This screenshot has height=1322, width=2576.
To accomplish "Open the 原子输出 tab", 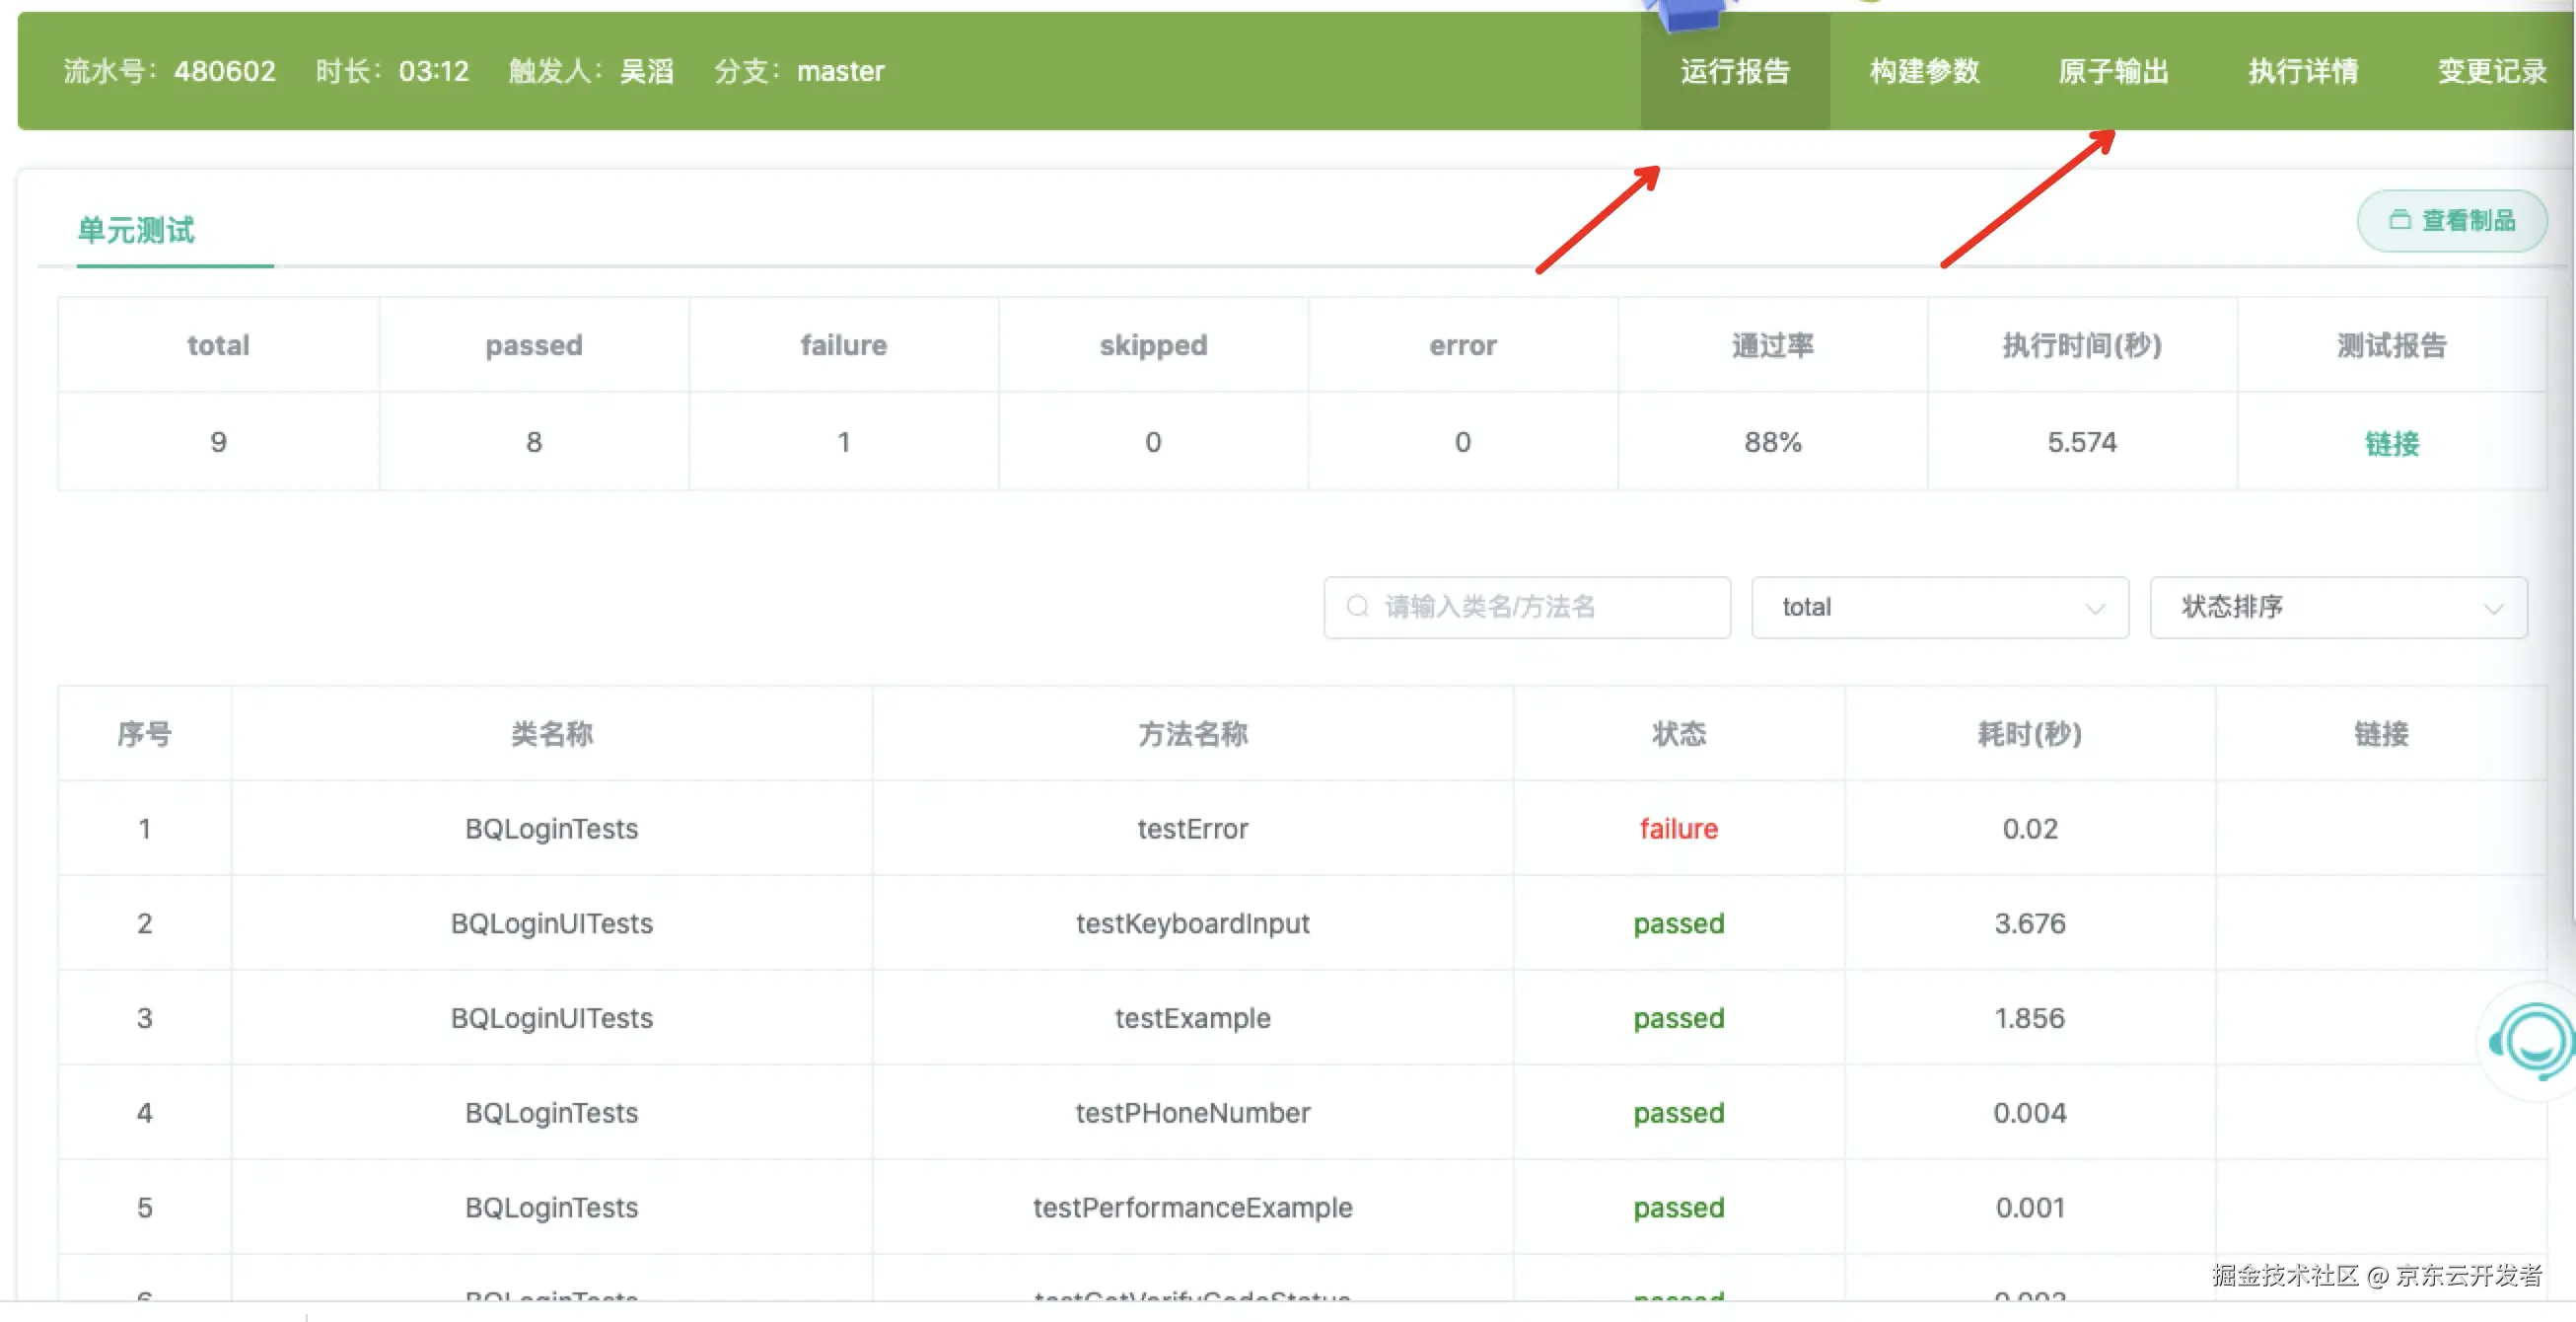I will click(2113, 71).
